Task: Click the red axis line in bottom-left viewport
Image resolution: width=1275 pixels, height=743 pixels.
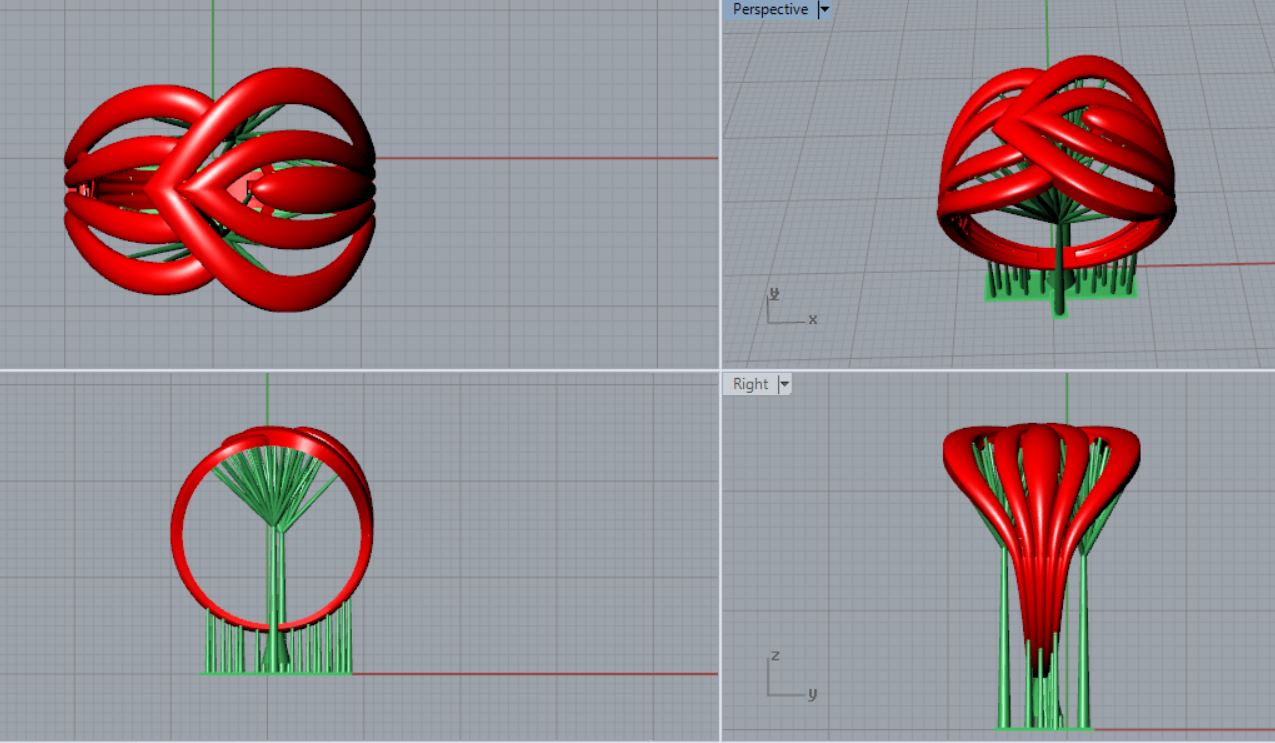Action: tap(530, 674)
